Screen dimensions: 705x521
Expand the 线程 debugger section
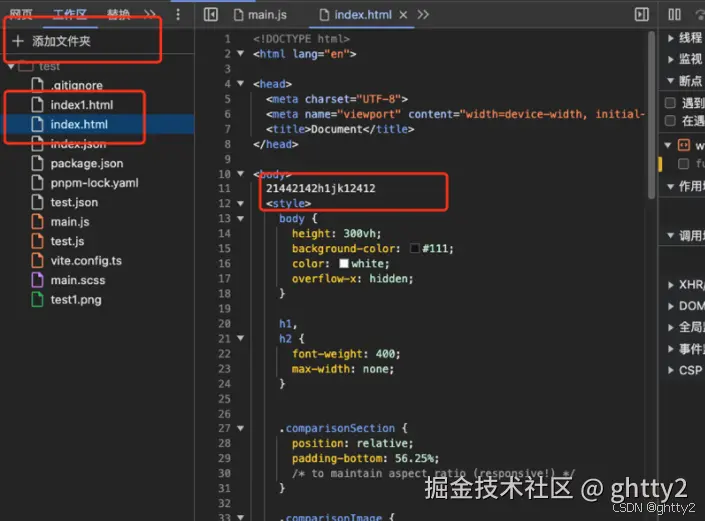click(x=671, y=38)
